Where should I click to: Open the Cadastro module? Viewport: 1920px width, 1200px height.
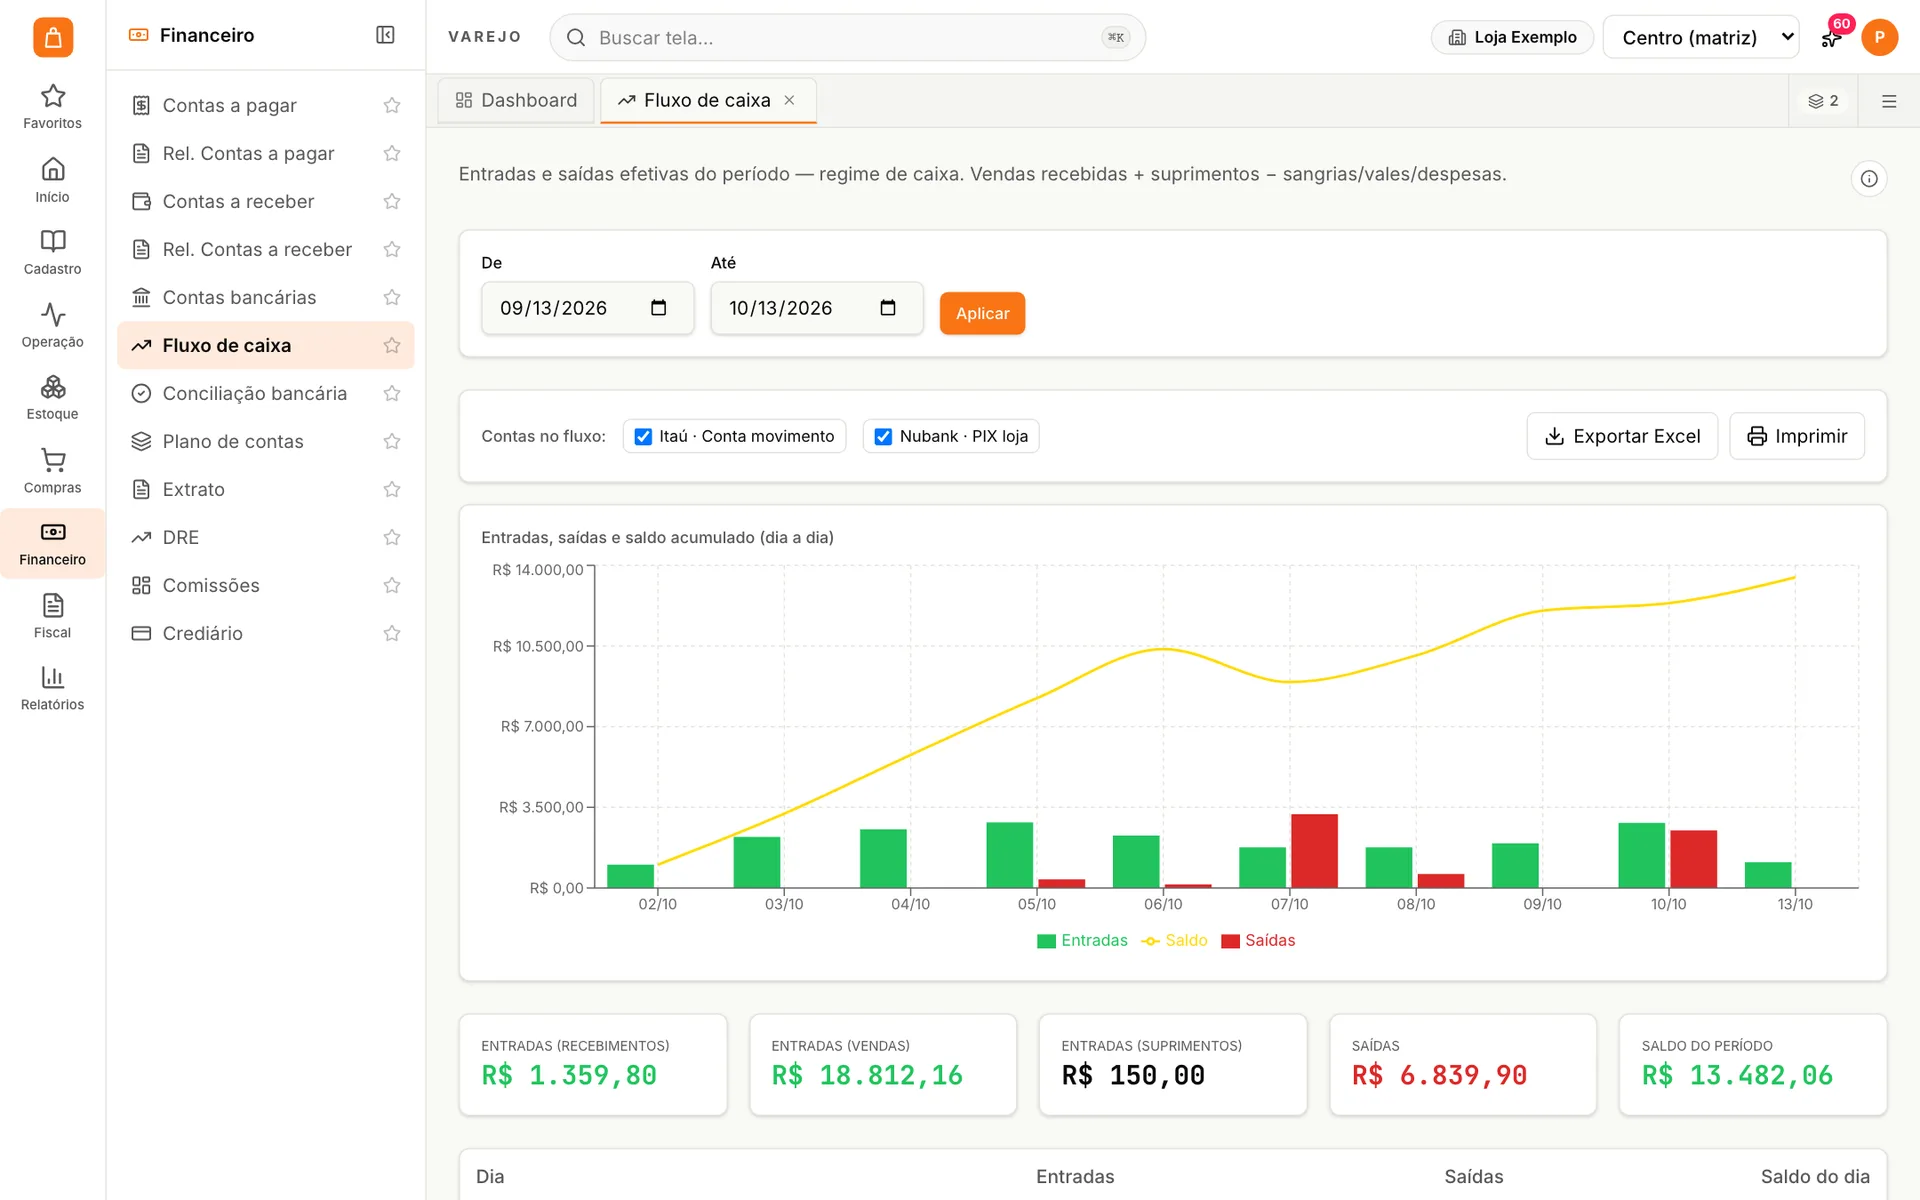coord(52,252)
